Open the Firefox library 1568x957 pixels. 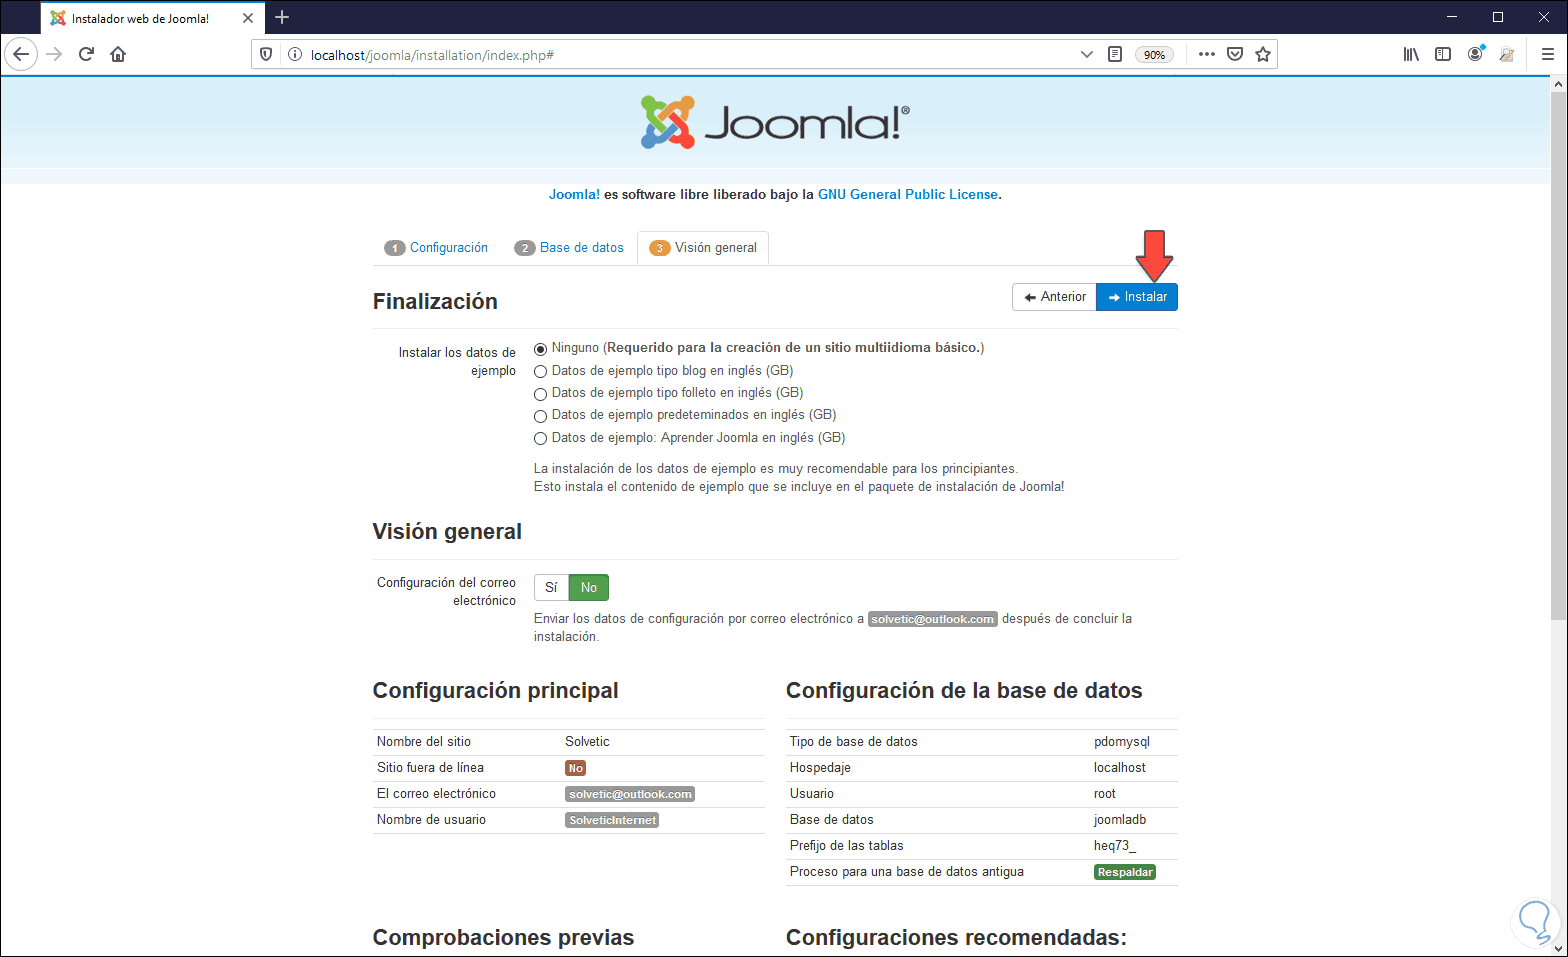pos(1411,54)
